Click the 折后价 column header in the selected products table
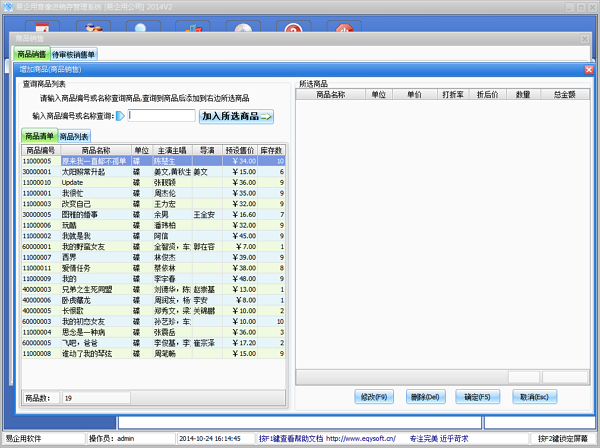 click(x=488, y=94)
